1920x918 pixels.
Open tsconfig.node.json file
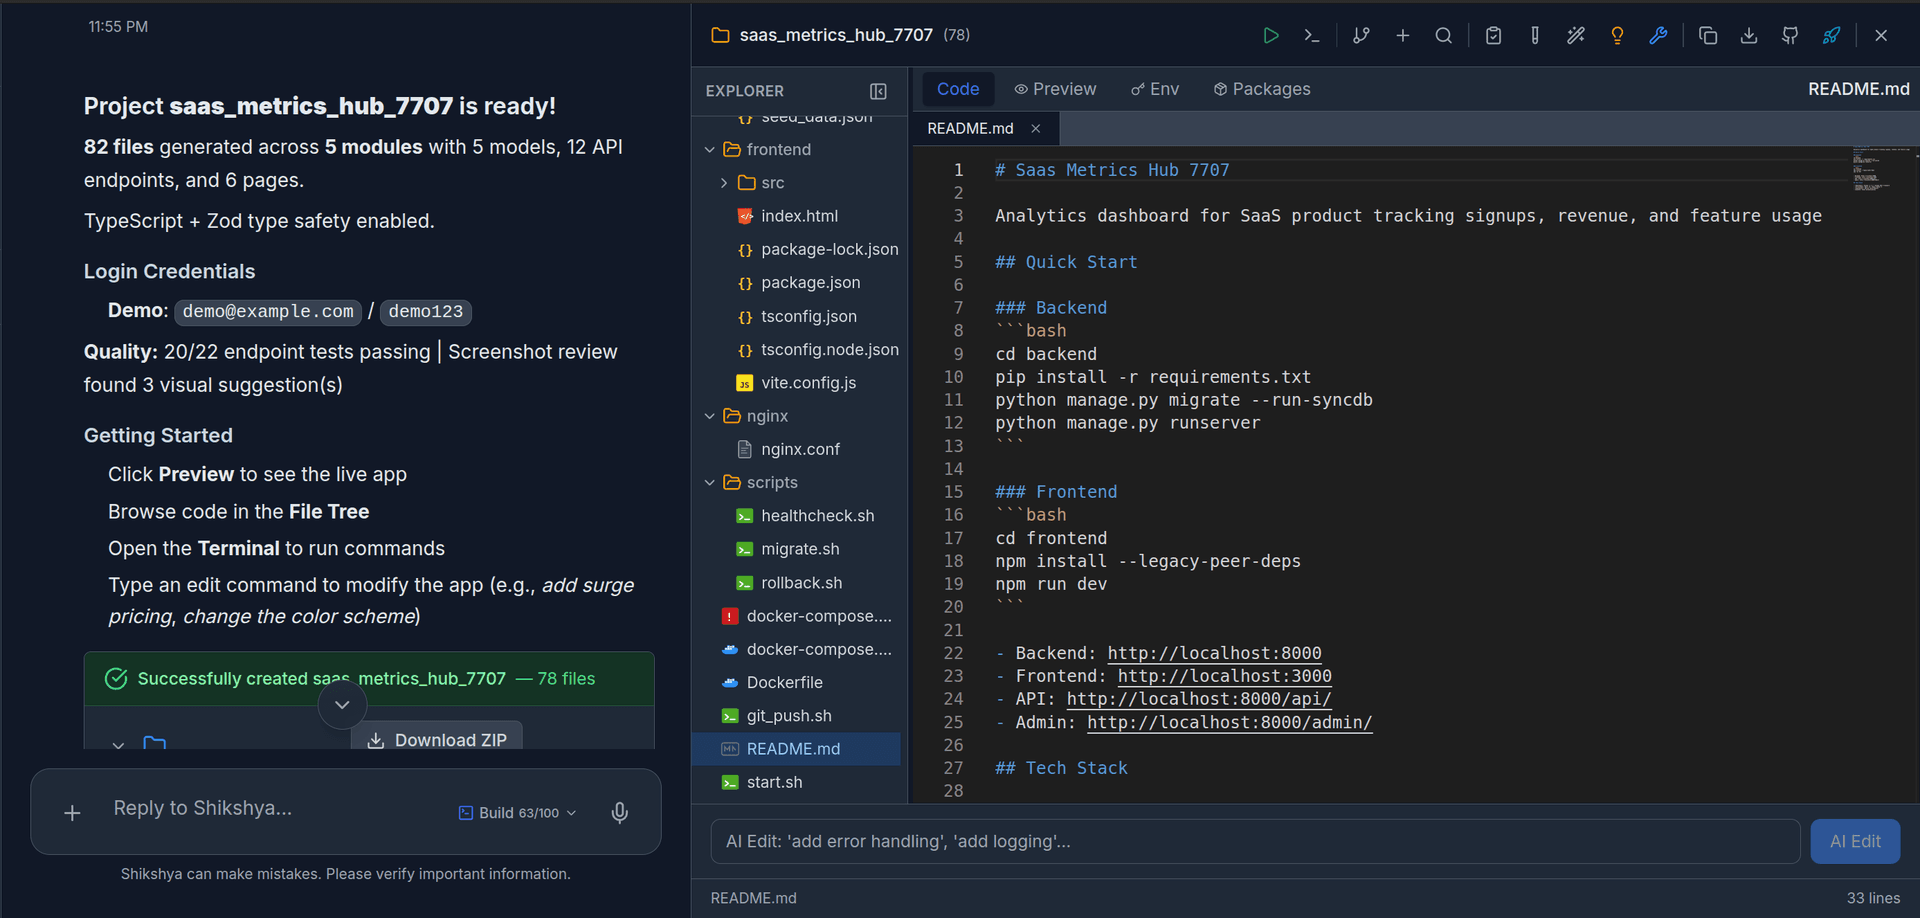pos(818,349)
